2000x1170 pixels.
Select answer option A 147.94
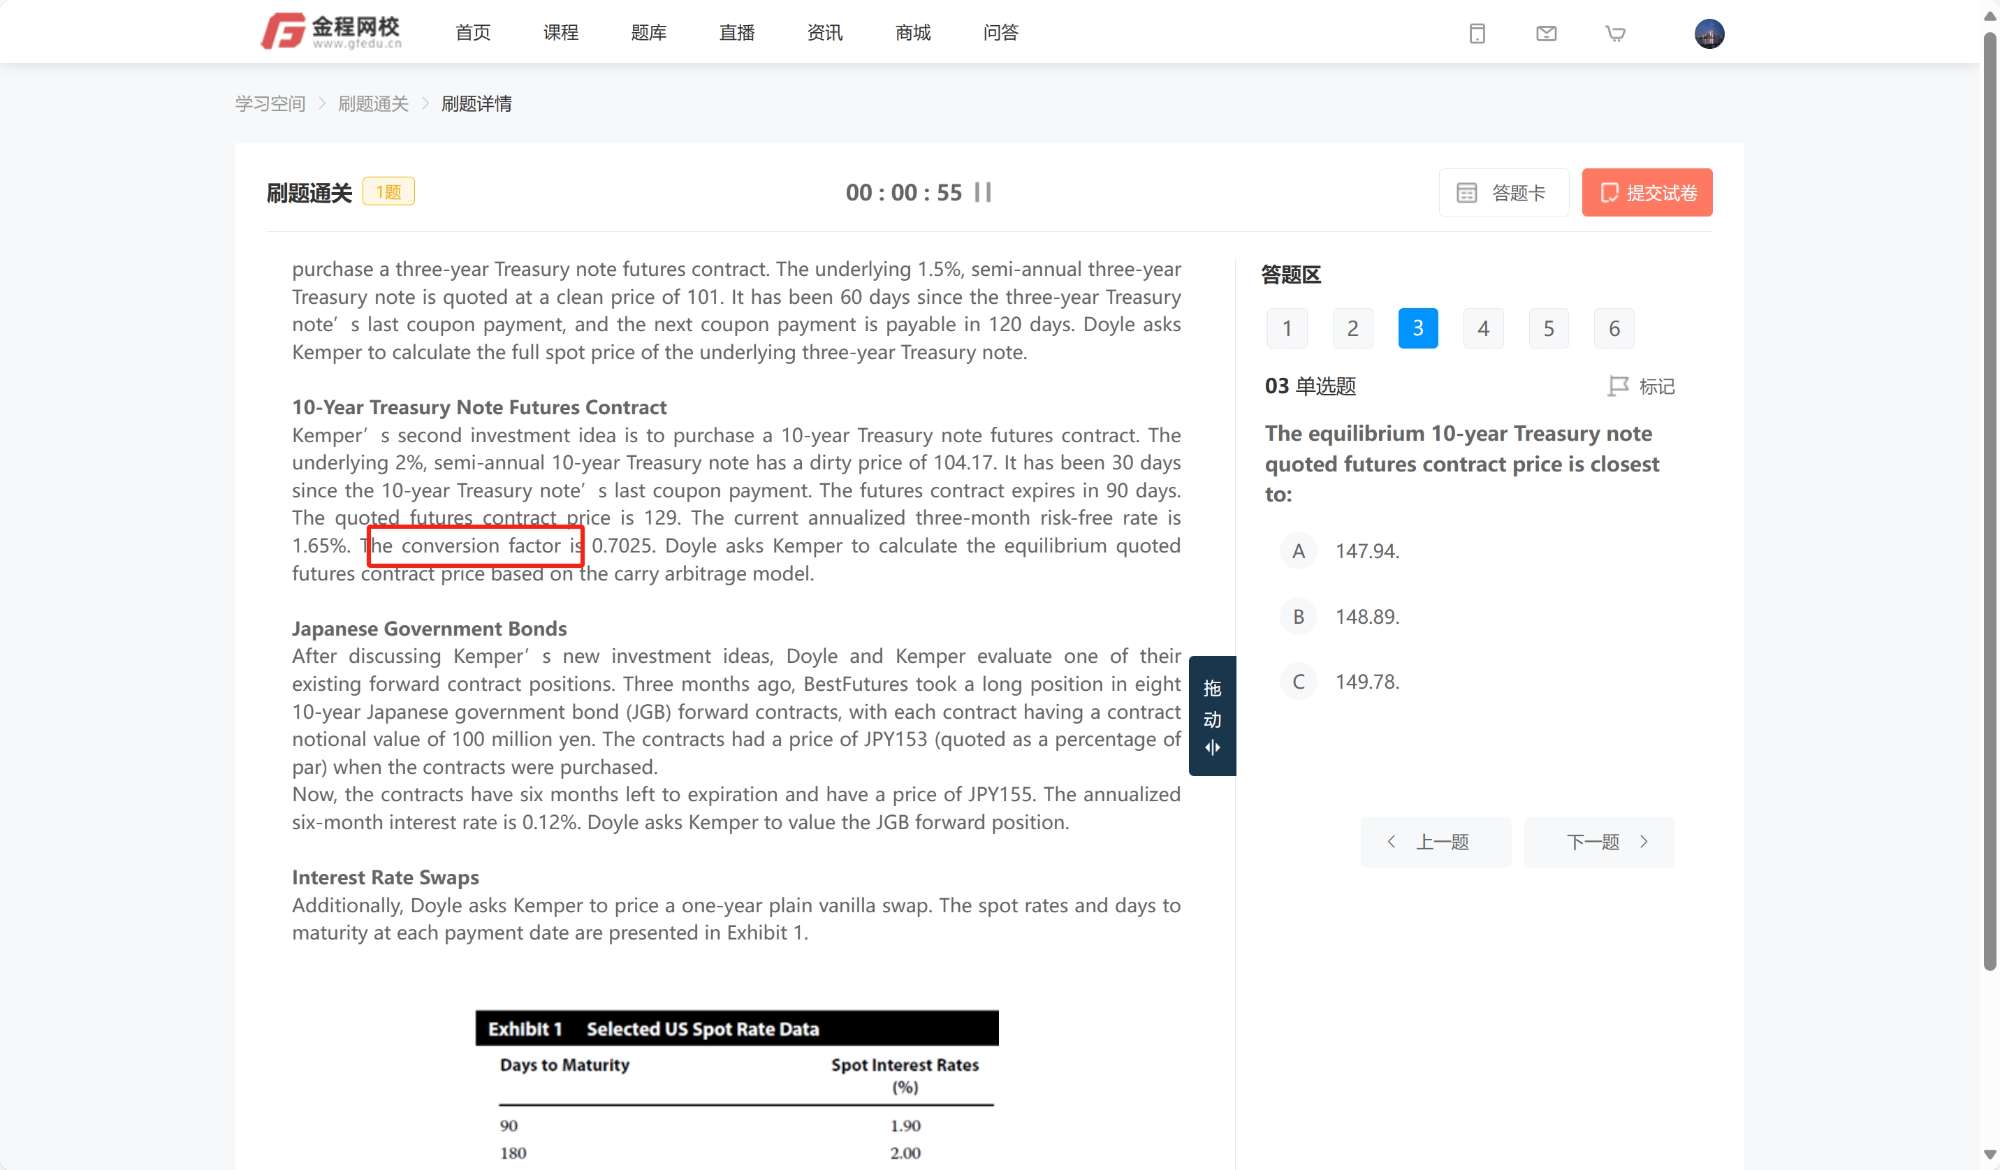click(x=1298, y=551)
